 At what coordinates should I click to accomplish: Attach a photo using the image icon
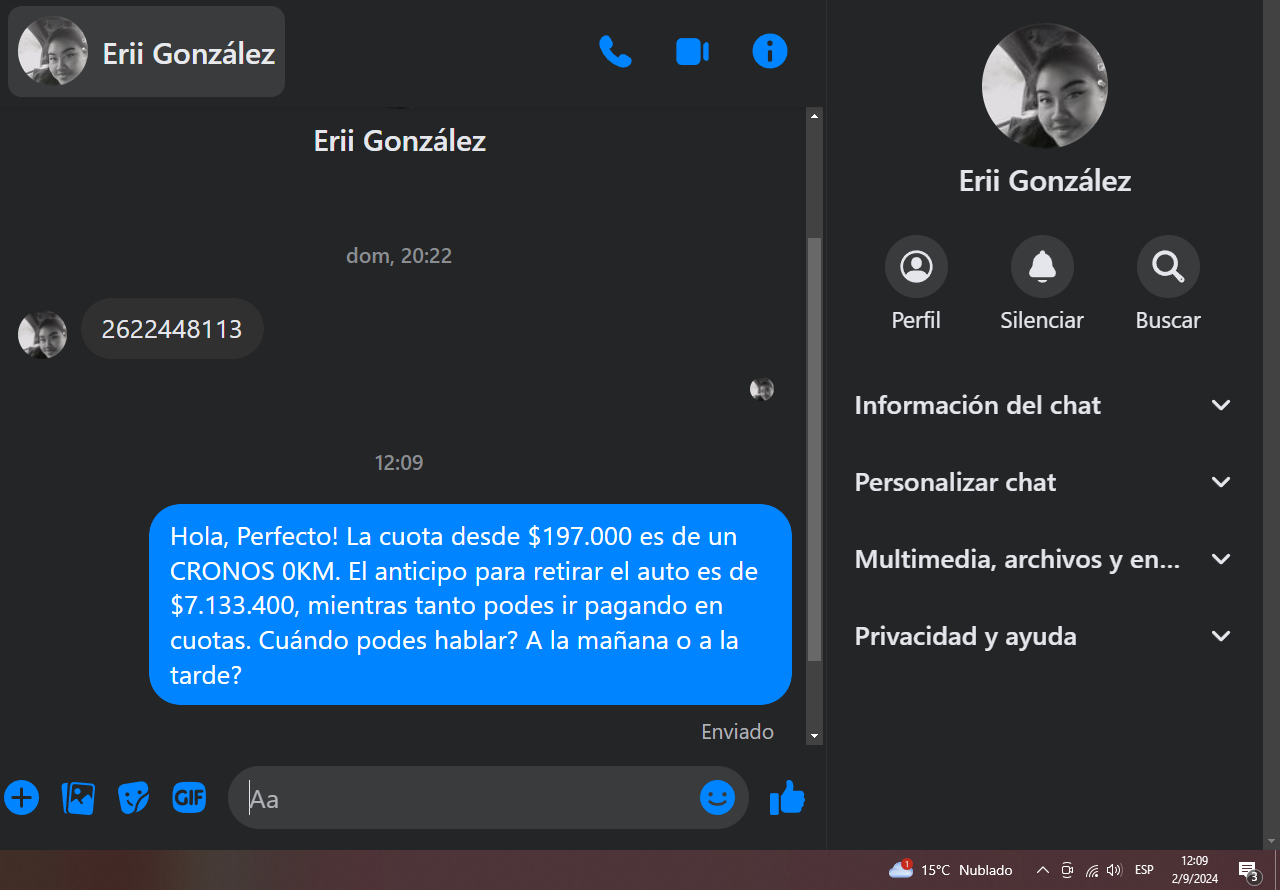[x=78, y=797]
